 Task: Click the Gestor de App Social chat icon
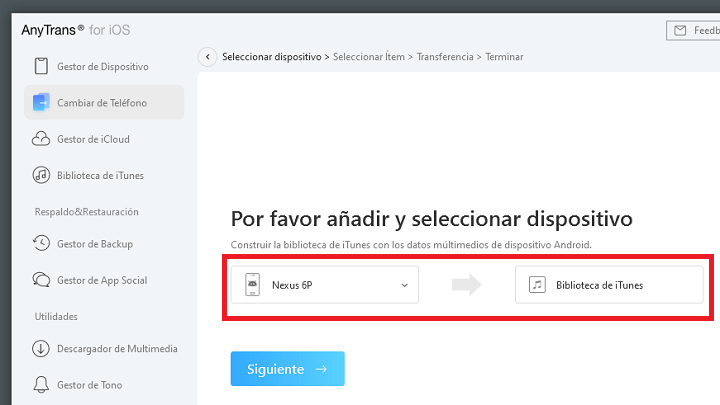point(41,280)
